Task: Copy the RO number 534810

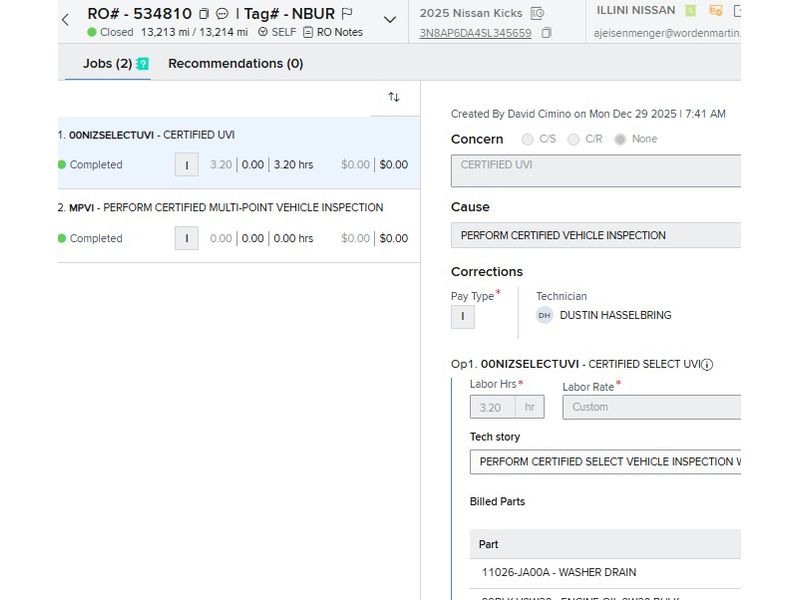Action: [x=204, y=14]
